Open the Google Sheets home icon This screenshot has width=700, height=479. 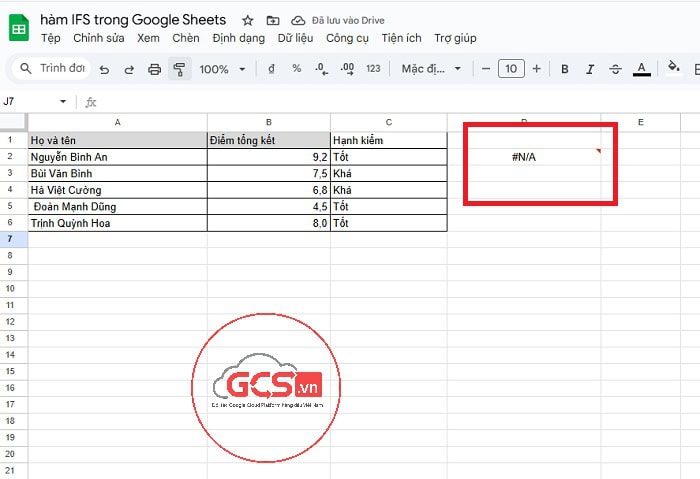pos(19,28)
